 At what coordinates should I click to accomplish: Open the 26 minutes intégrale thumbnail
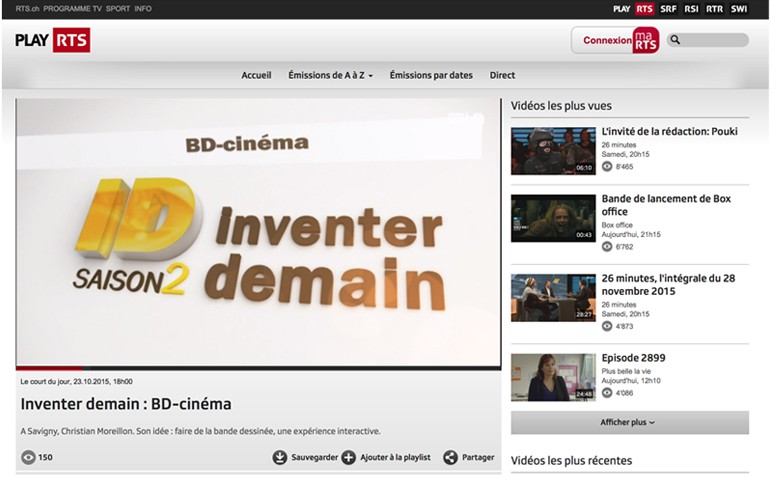(x=553, y=298)
